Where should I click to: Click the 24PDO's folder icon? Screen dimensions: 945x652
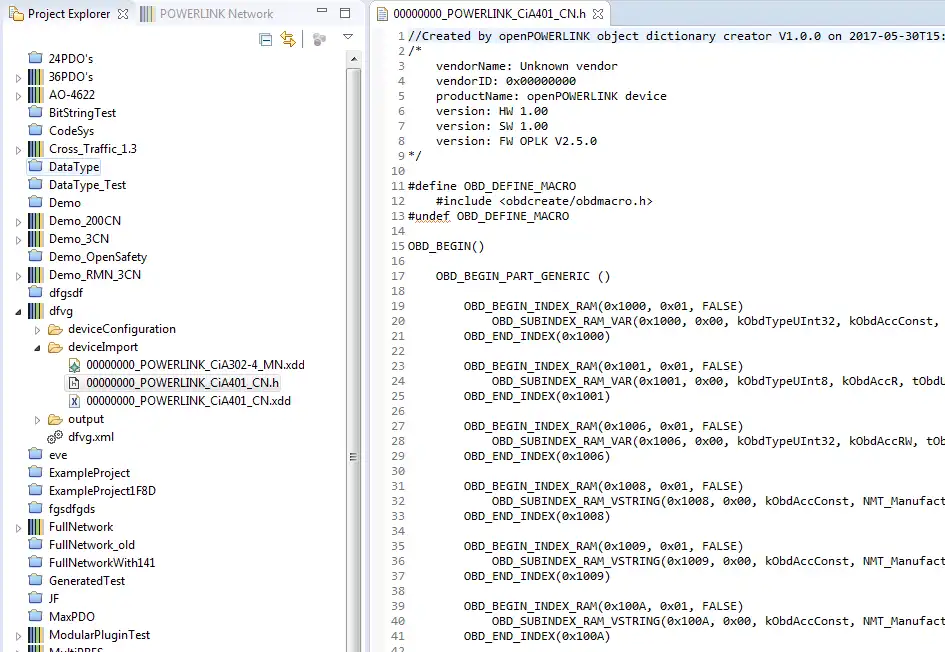(x=36, y=58)
